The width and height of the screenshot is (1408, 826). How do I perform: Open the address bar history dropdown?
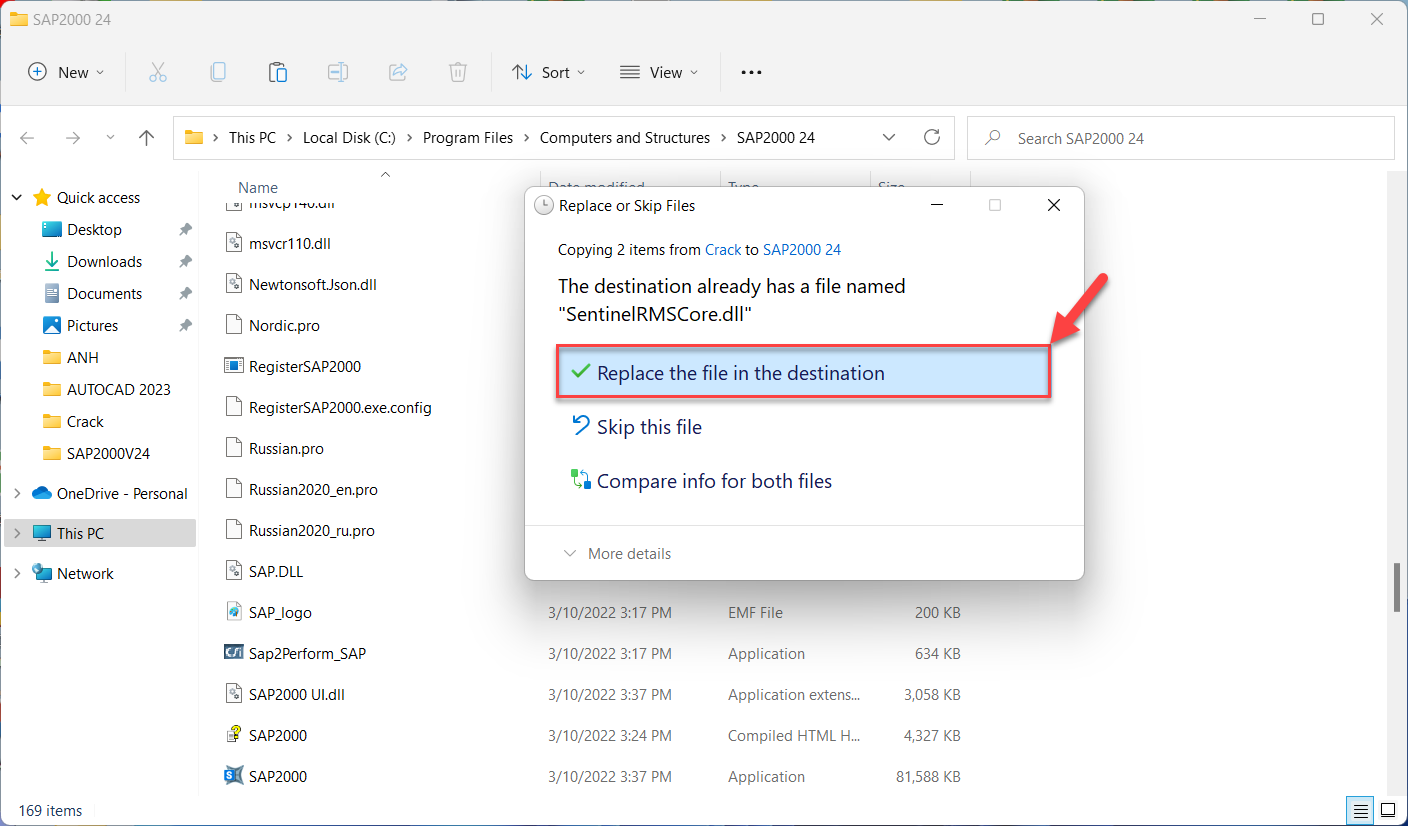pos(889,138)
